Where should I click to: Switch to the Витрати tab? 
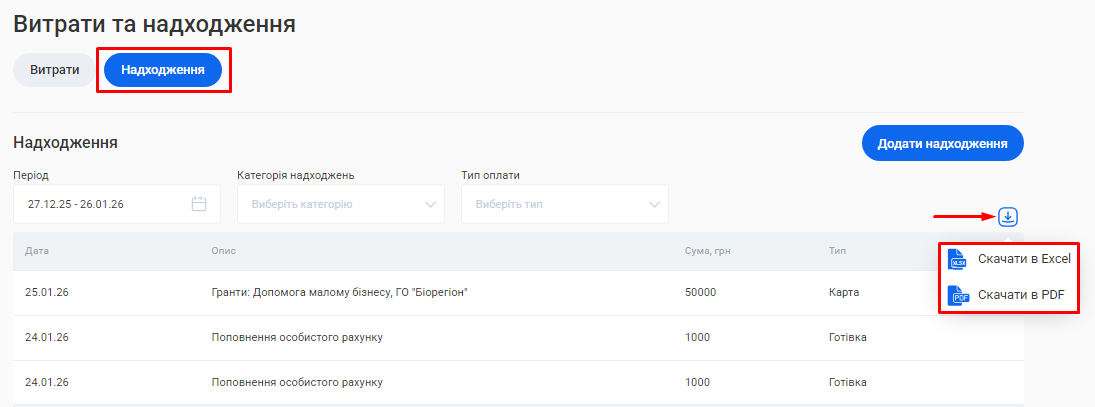[x=54, y=70]
